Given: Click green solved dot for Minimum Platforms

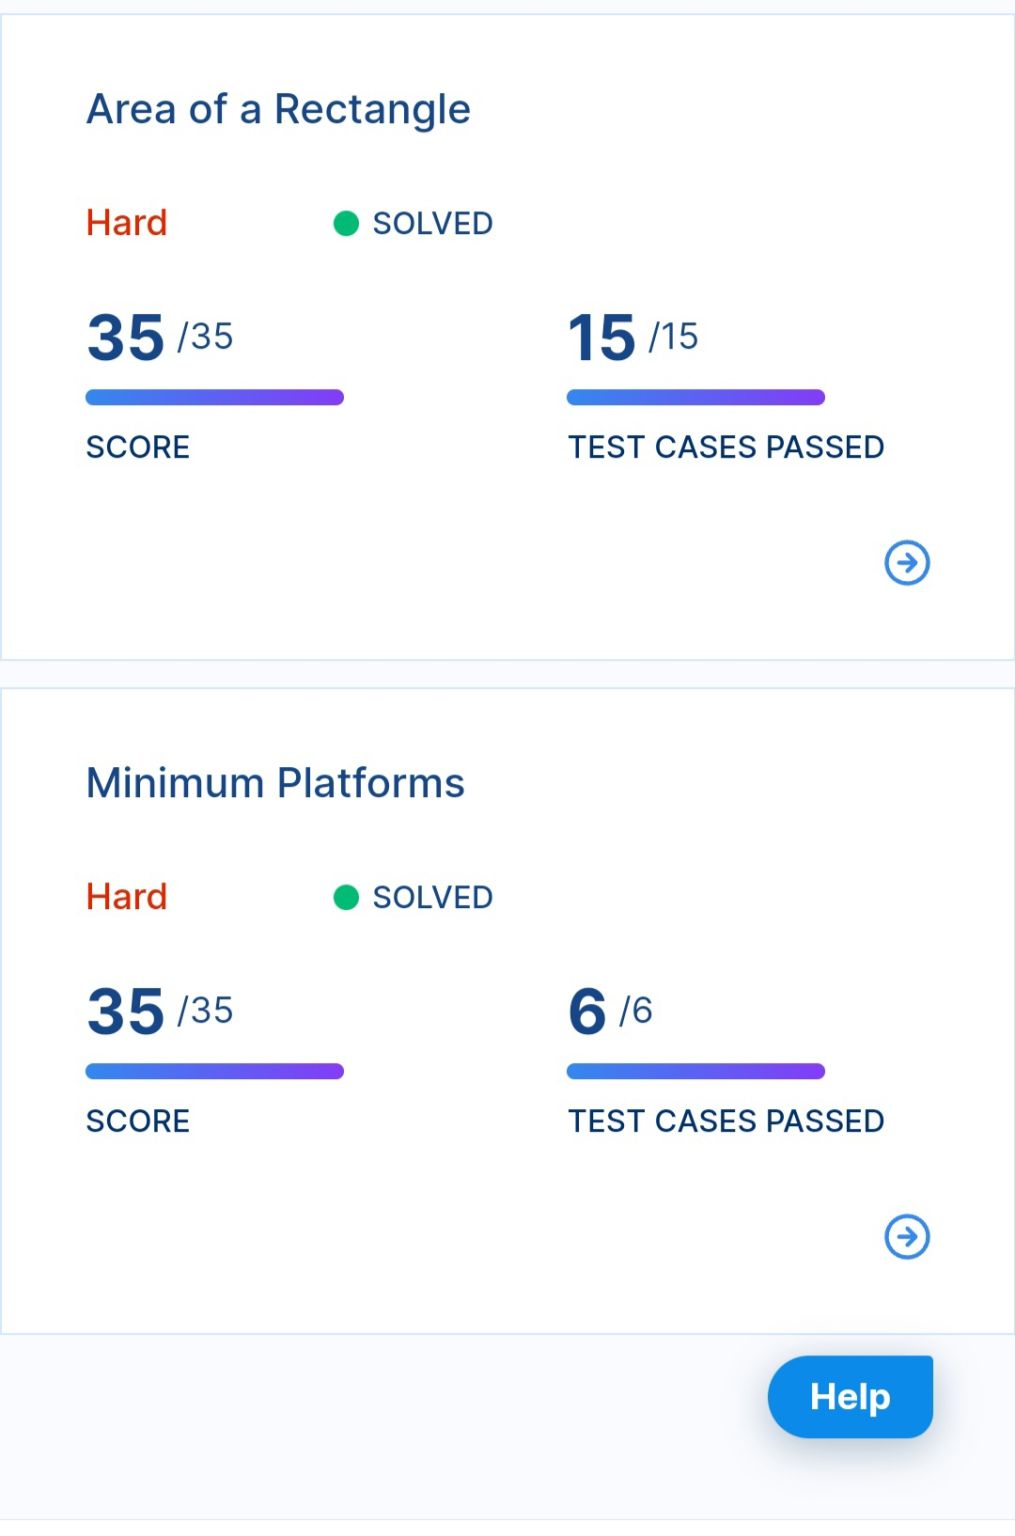Looking at the screenshot, I should tap(346, 897).
